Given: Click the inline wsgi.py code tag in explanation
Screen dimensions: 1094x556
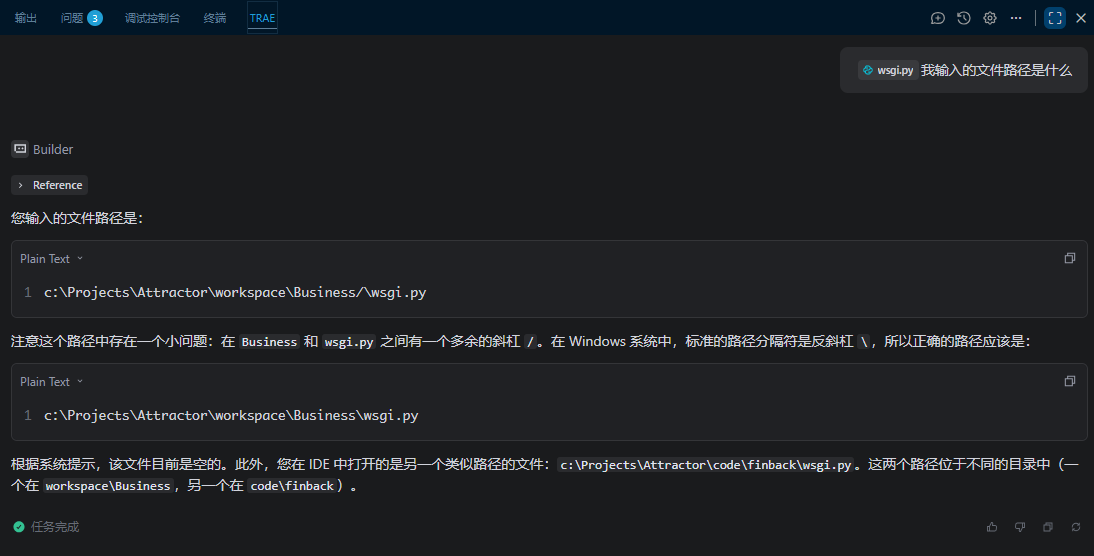Looking at the screenshot, I should [x=349, y=342].
